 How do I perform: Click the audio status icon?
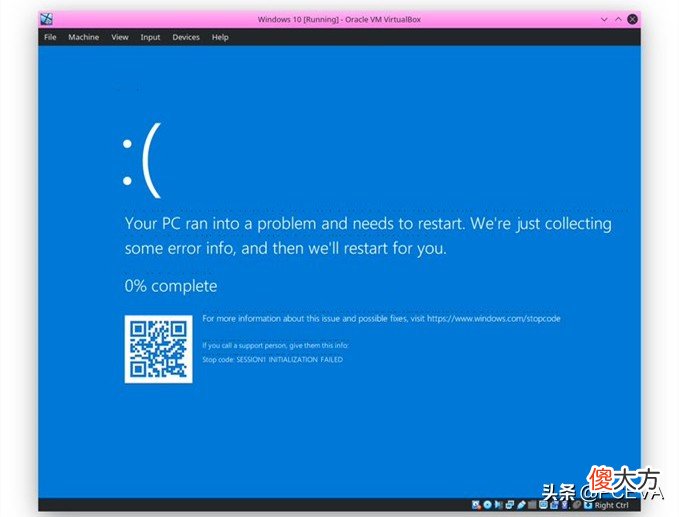click(498, 505)
